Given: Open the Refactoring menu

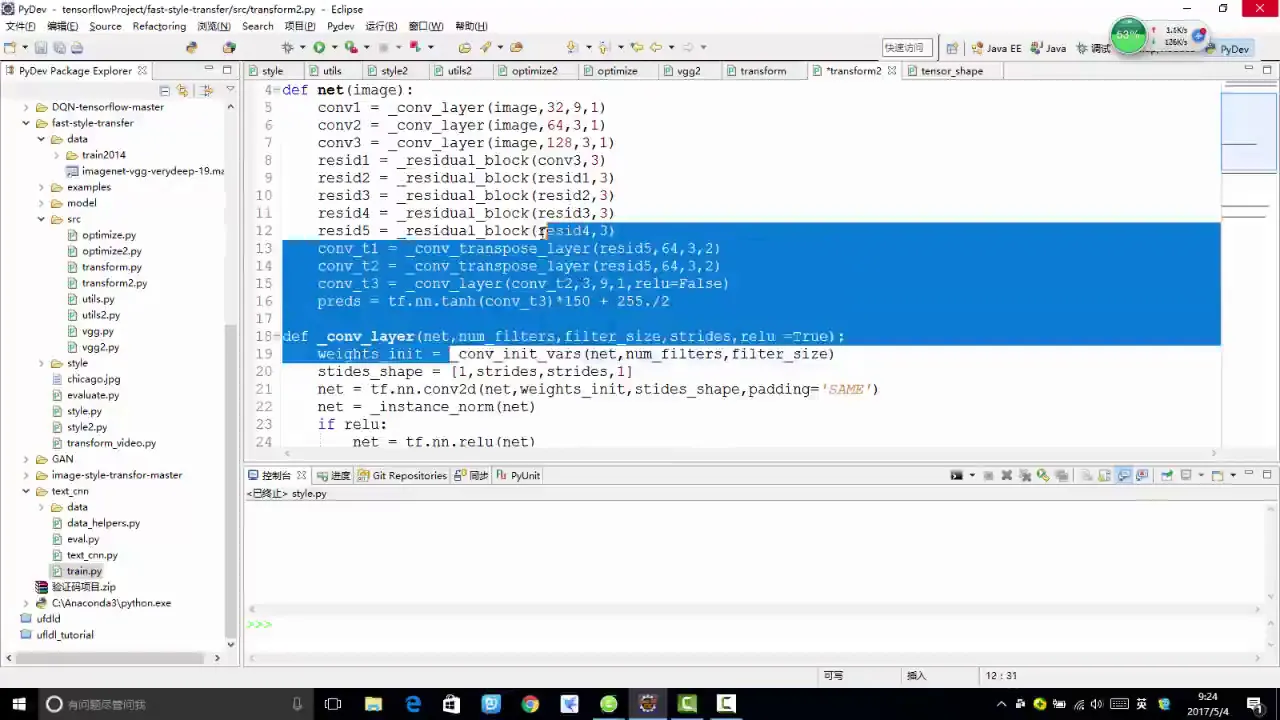Looking at the screenshot, I should click(159, 26).
